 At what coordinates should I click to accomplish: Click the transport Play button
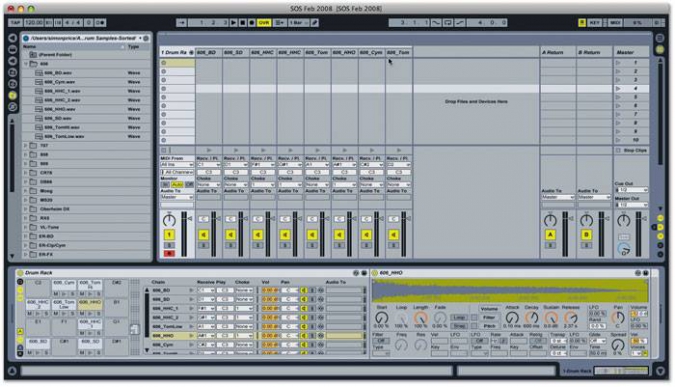[x=233, y=22]
